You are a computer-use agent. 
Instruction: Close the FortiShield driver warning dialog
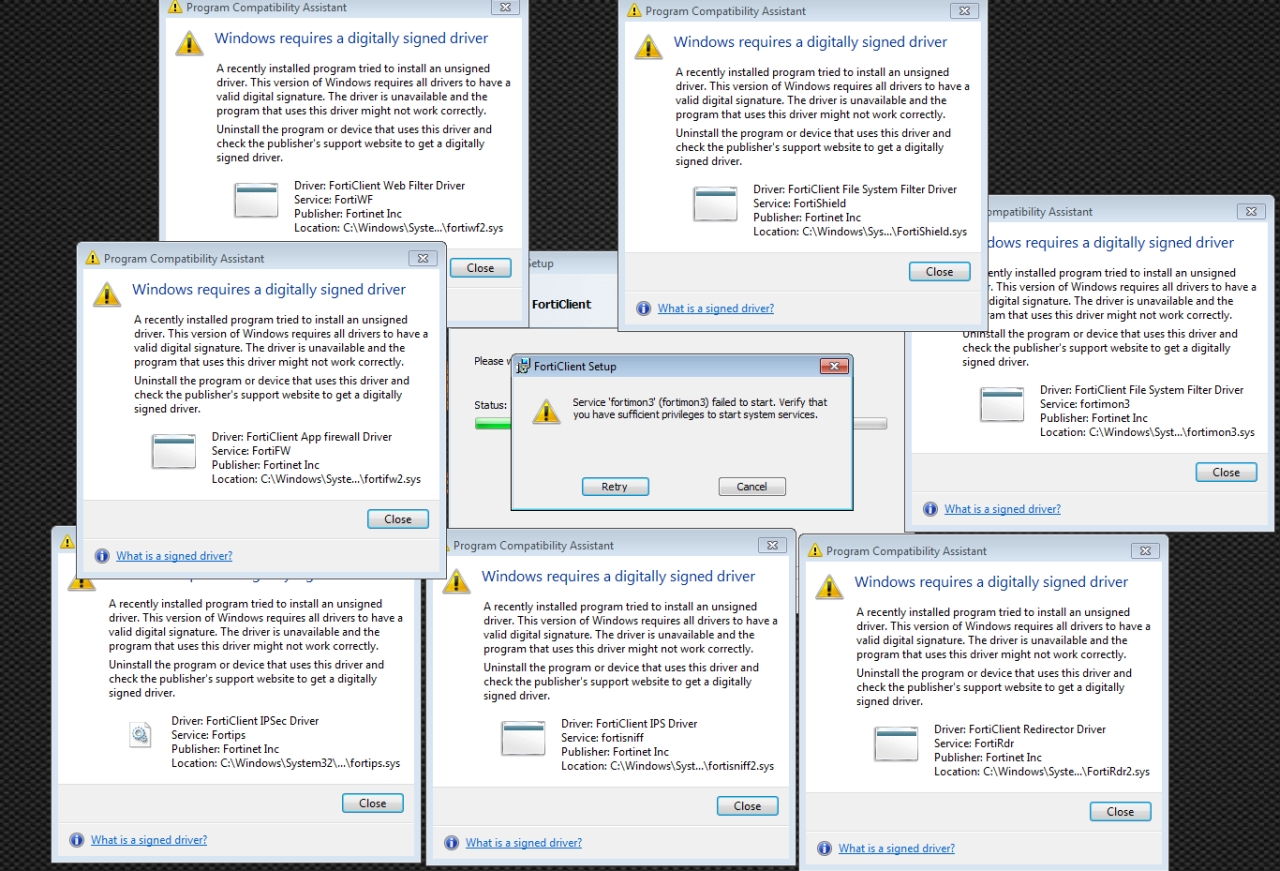tap(940, 272)
